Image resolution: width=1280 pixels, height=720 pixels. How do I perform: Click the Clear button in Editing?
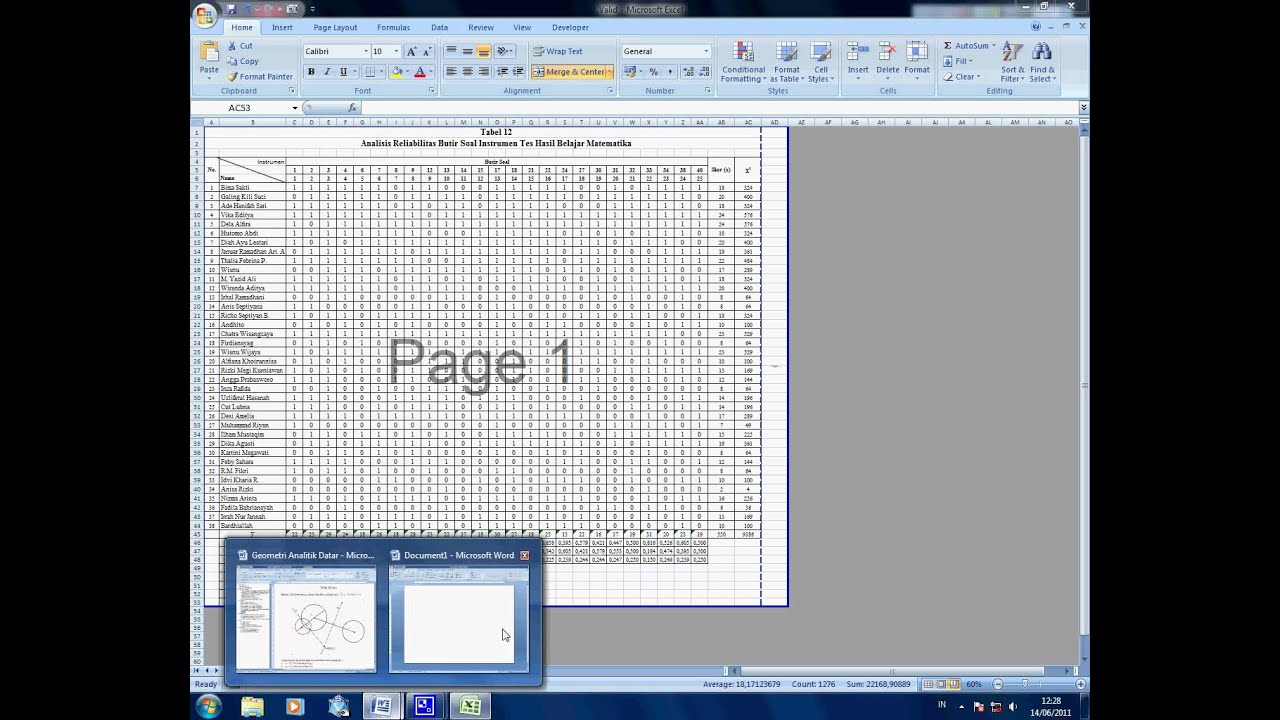(x=960, y=76)
